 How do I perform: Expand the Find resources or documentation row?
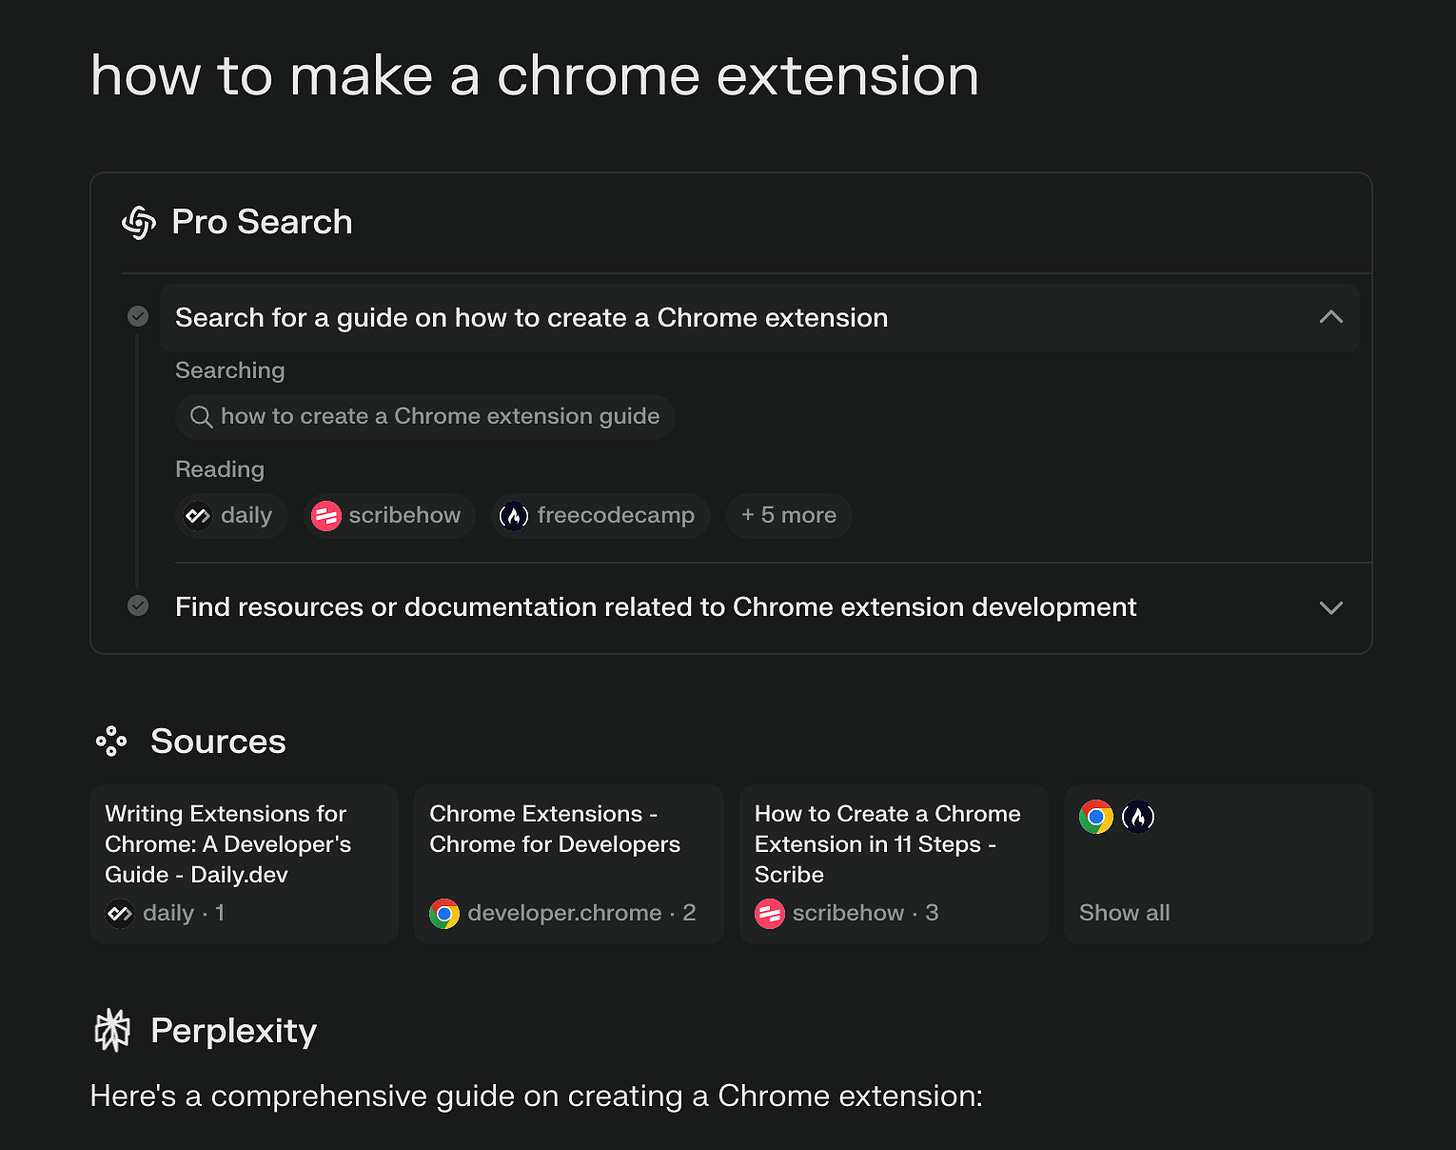[x=655, y=607]
